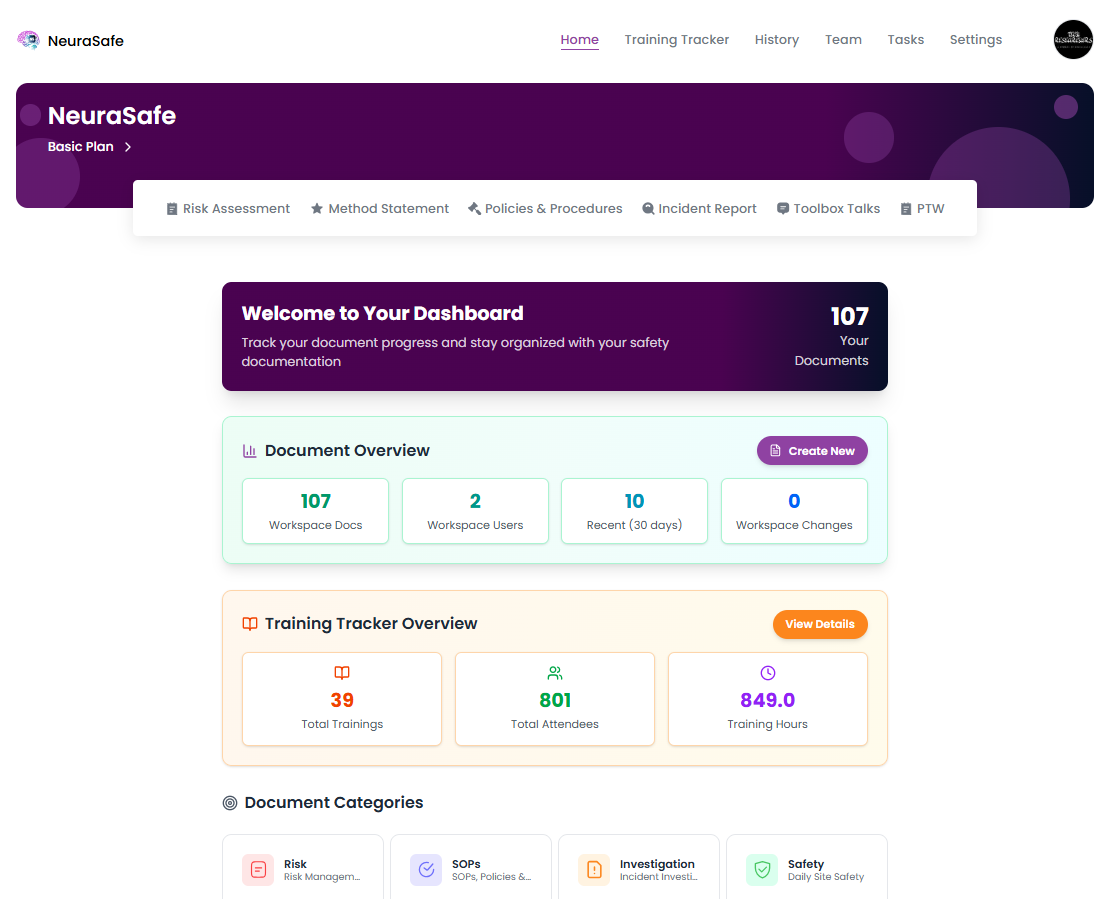Image resolution: width=1110 pixels, height=899 pixels.
Task: Switch to the History page
Action: (x=777, y=40)
